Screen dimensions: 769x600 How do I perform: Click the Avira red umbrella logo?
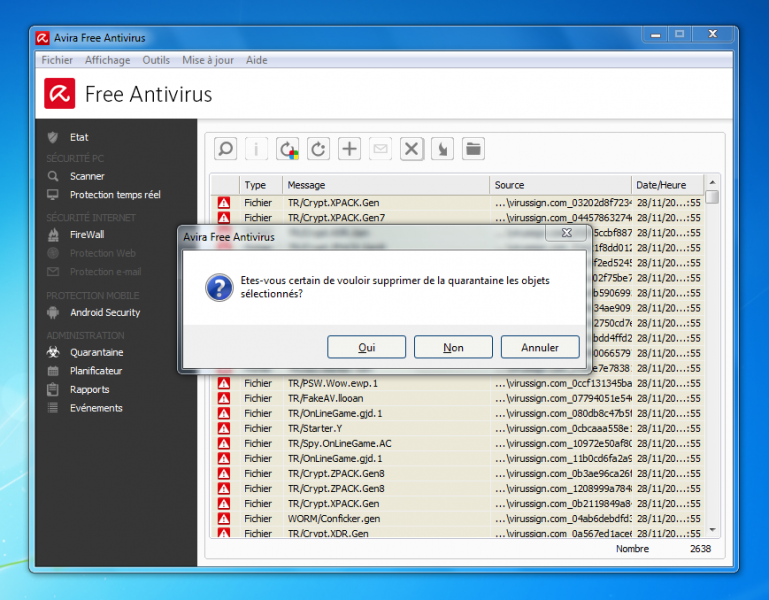point(59,93)
